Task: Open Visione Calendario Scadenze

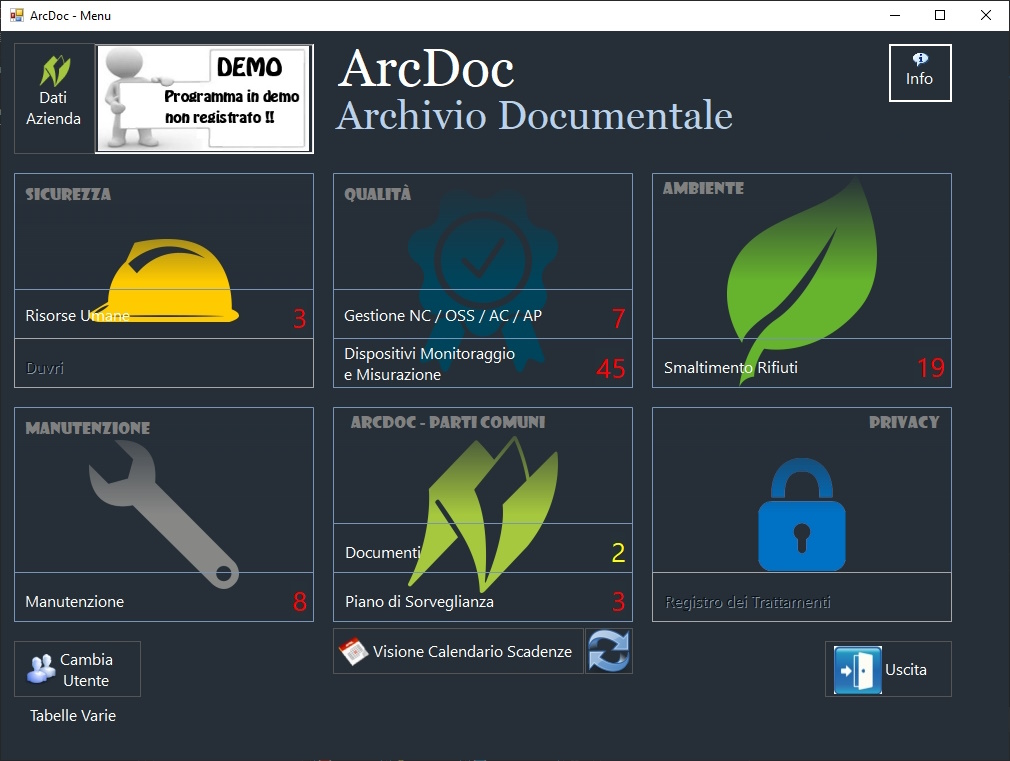Action: pos(459,651)
